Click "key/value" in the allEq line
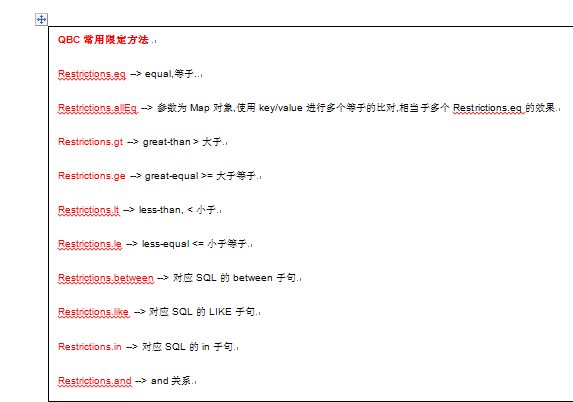This screenshot has width=573, height=402. (281, 108)
